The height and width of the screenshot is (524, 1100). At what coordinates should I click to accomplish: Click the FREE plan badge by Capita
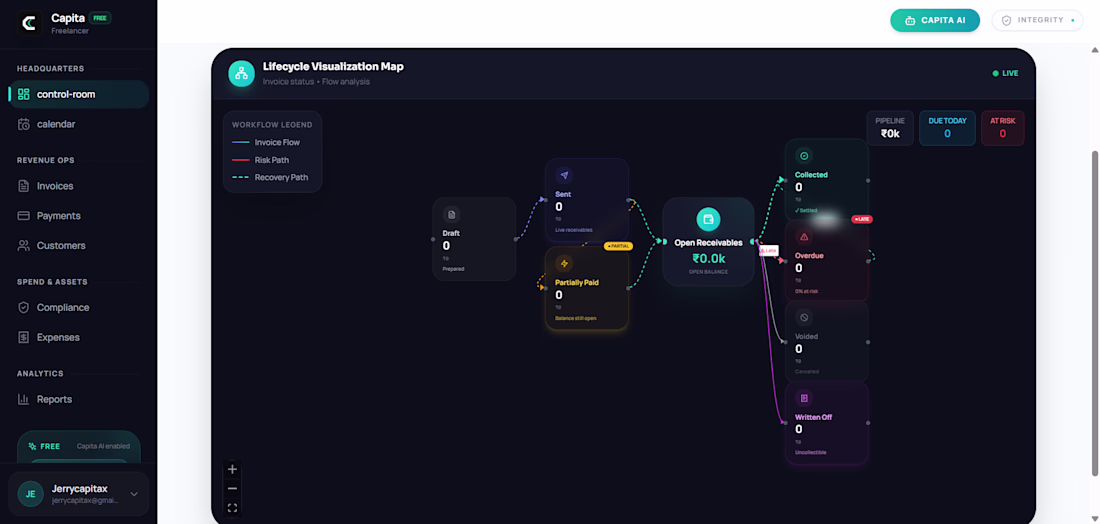point(100,18)
